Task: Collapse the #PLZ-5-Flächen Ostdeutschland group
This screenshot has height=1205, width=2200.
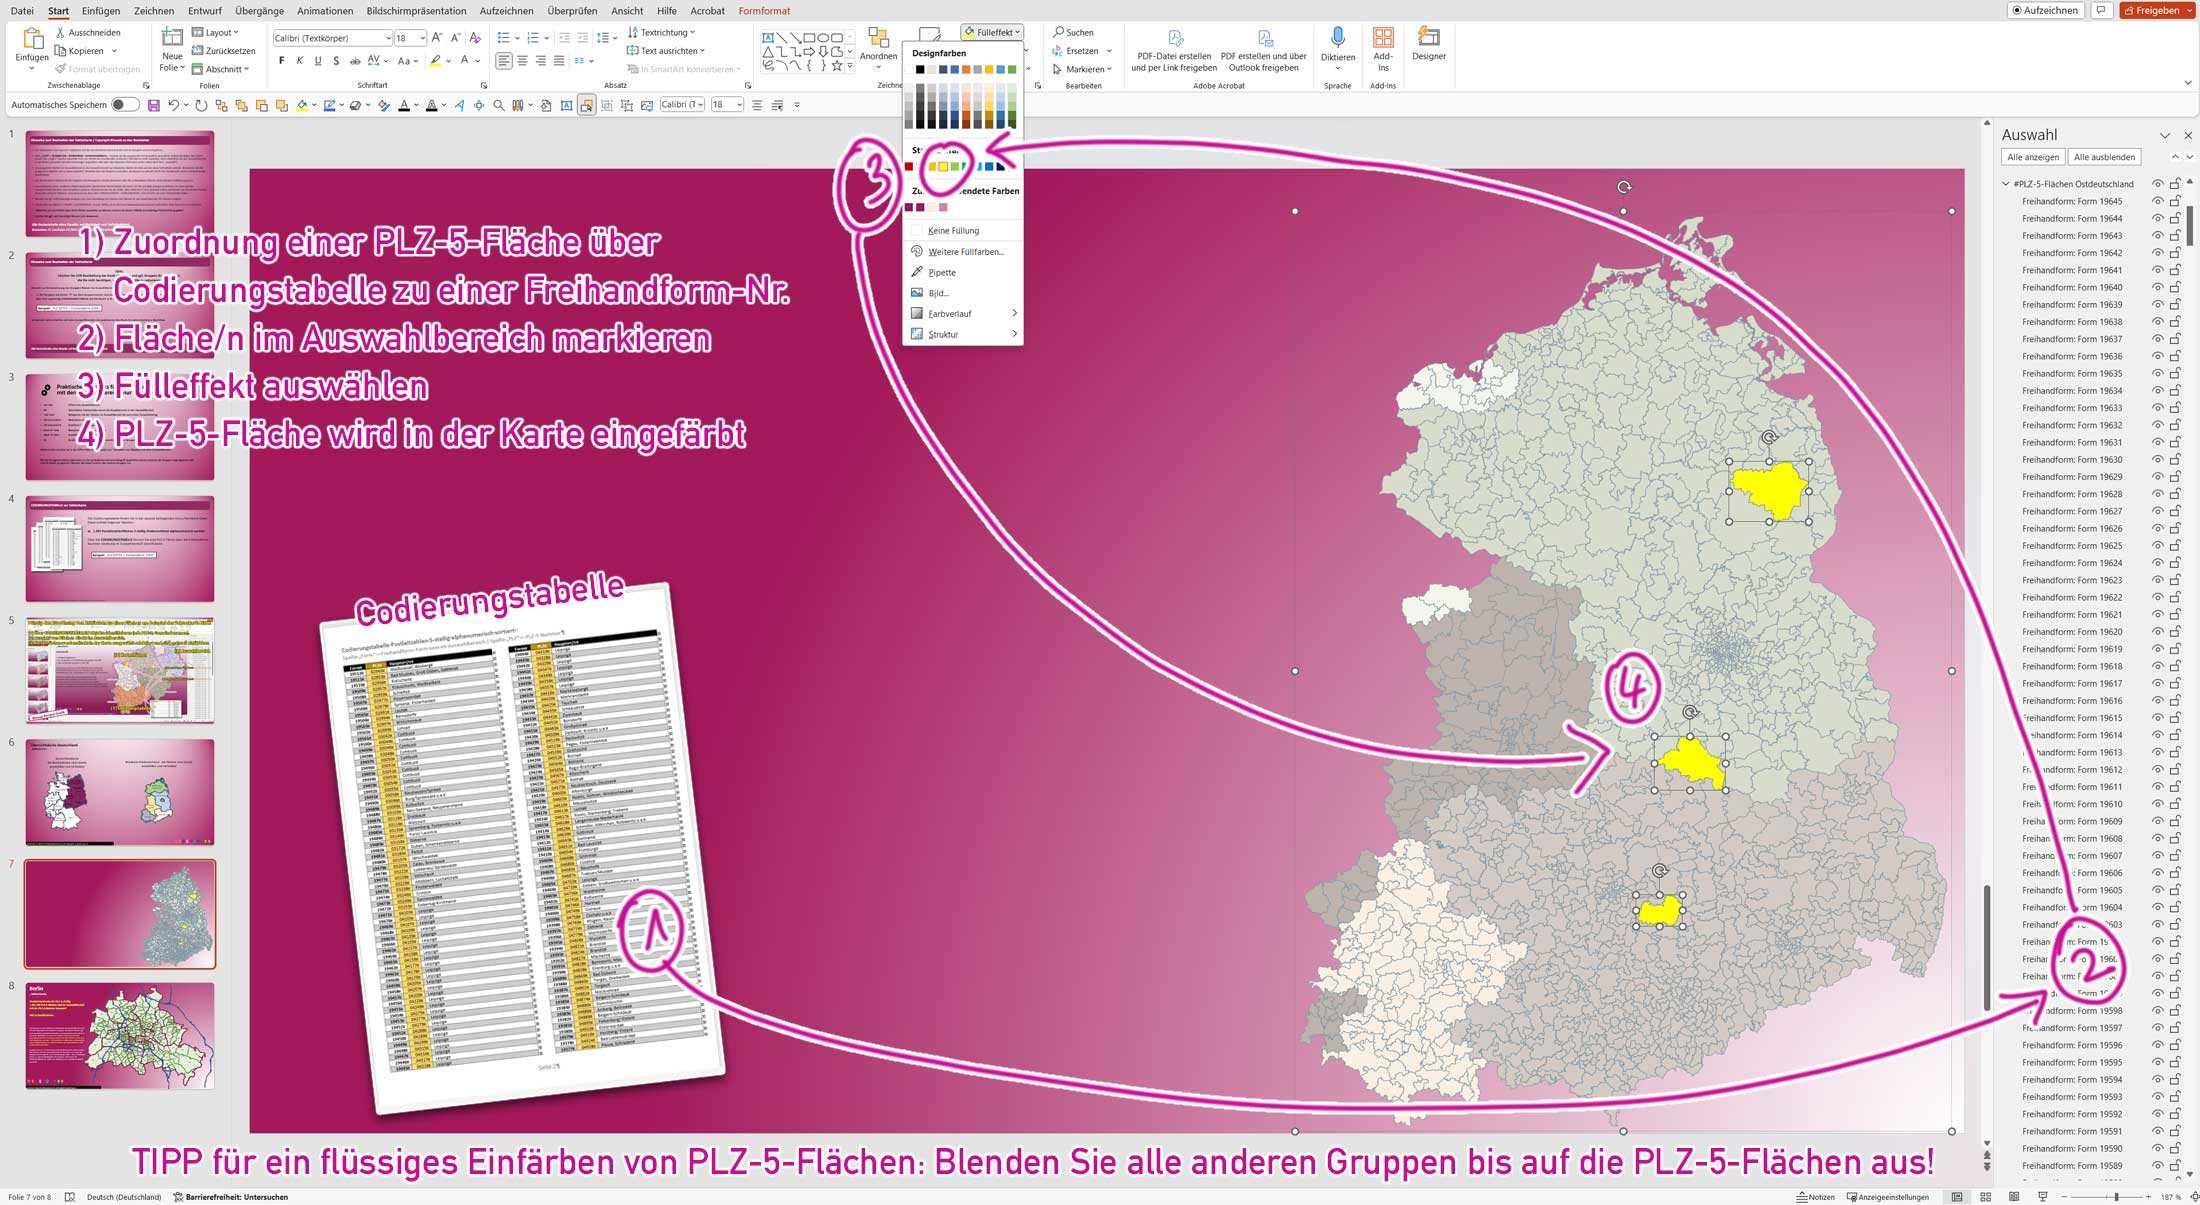Action: (x=2004, y=184)
